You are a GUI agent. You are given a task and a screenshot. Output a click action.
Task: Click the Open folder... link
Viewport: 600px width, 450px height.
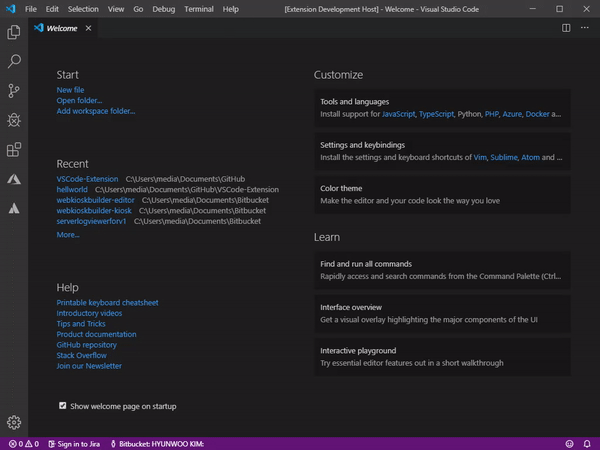coord(79,101)
